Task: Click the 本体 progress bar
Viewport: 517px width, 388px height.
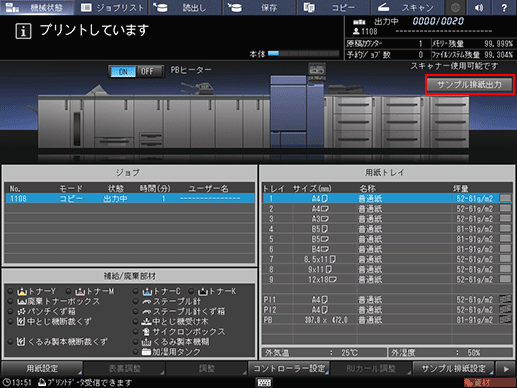Action: pos(303,53)
